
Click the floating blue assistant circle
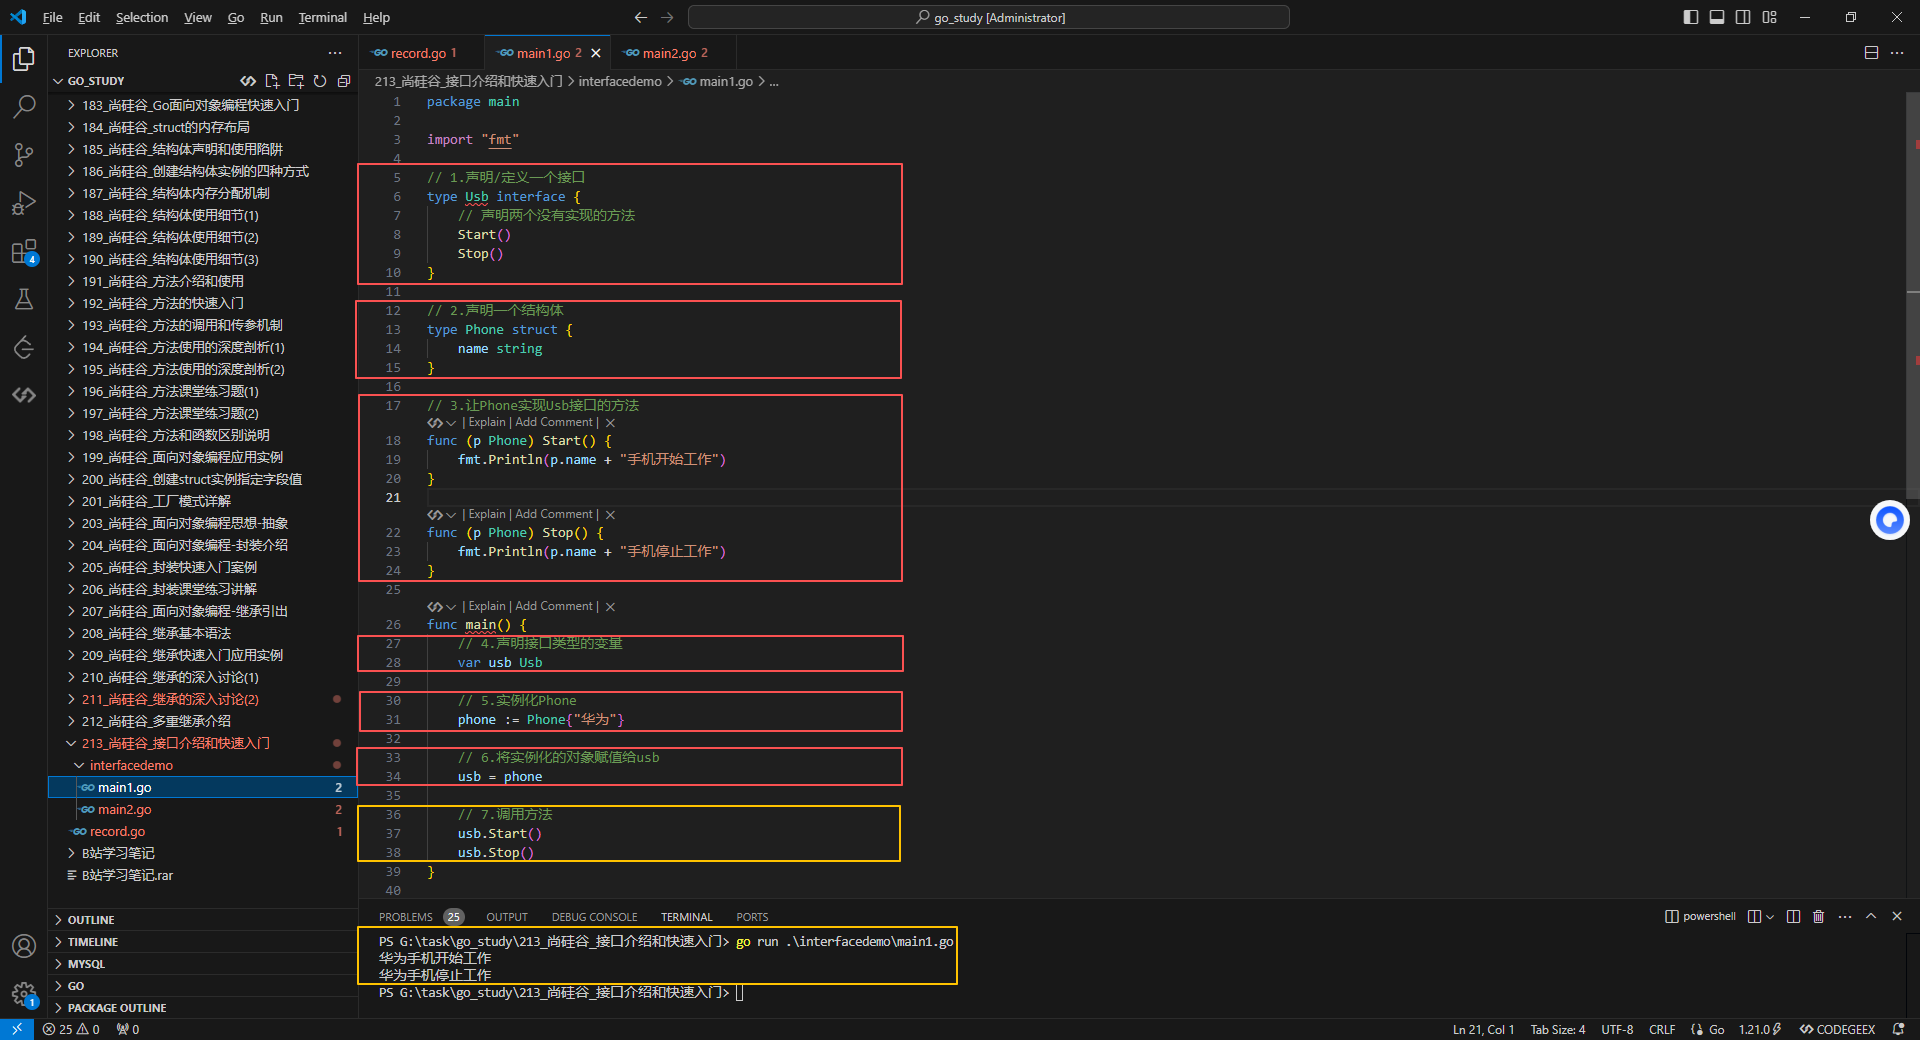[x=1889, y=520]
